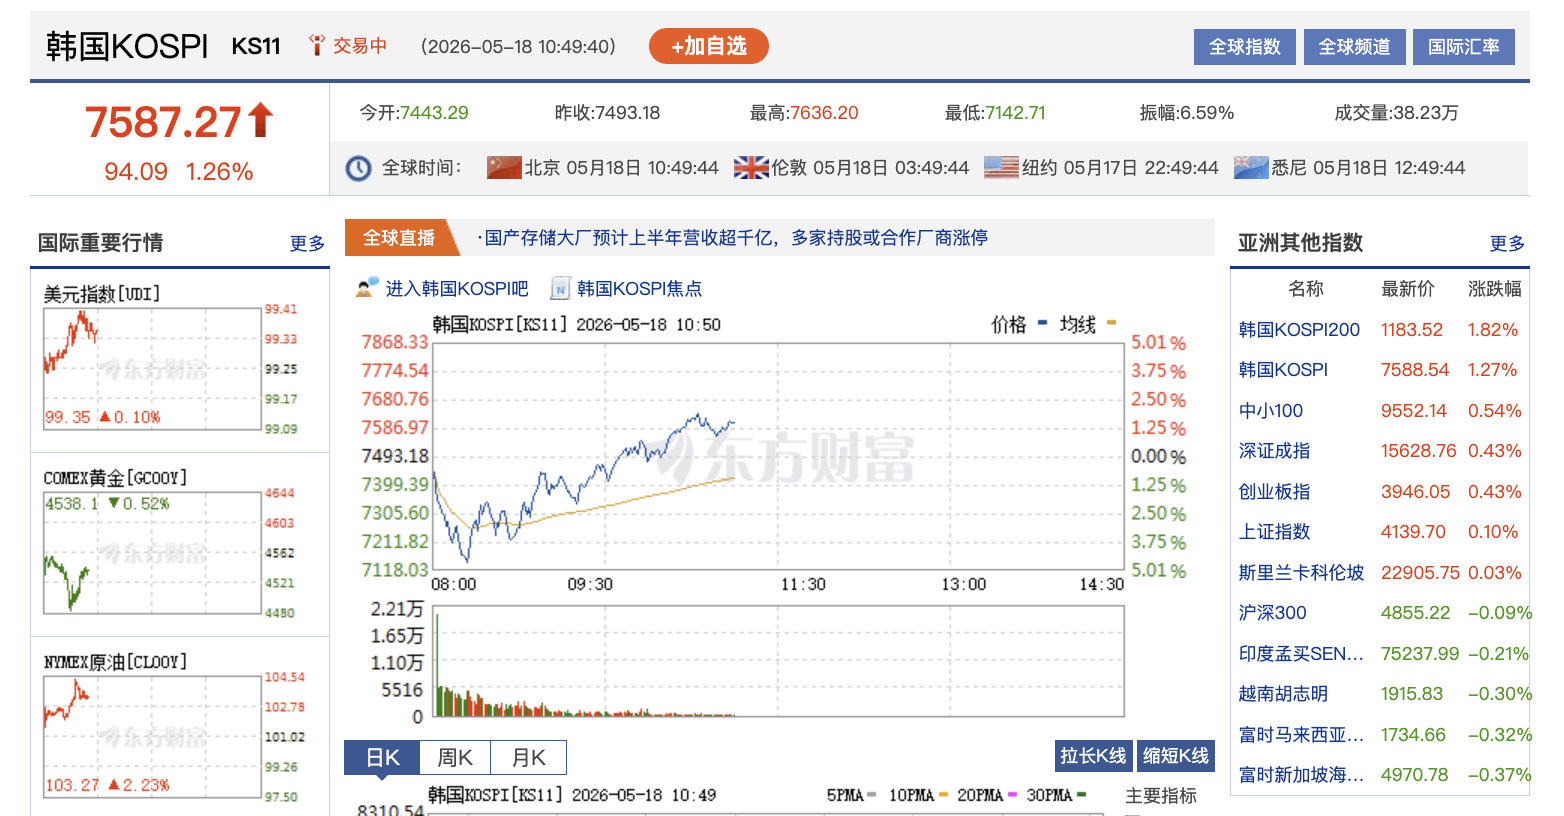Open the 韩国KOSPI200 index link
Image resolution: width=1564 pixels, height=816 pixels.
(1299, 330)
